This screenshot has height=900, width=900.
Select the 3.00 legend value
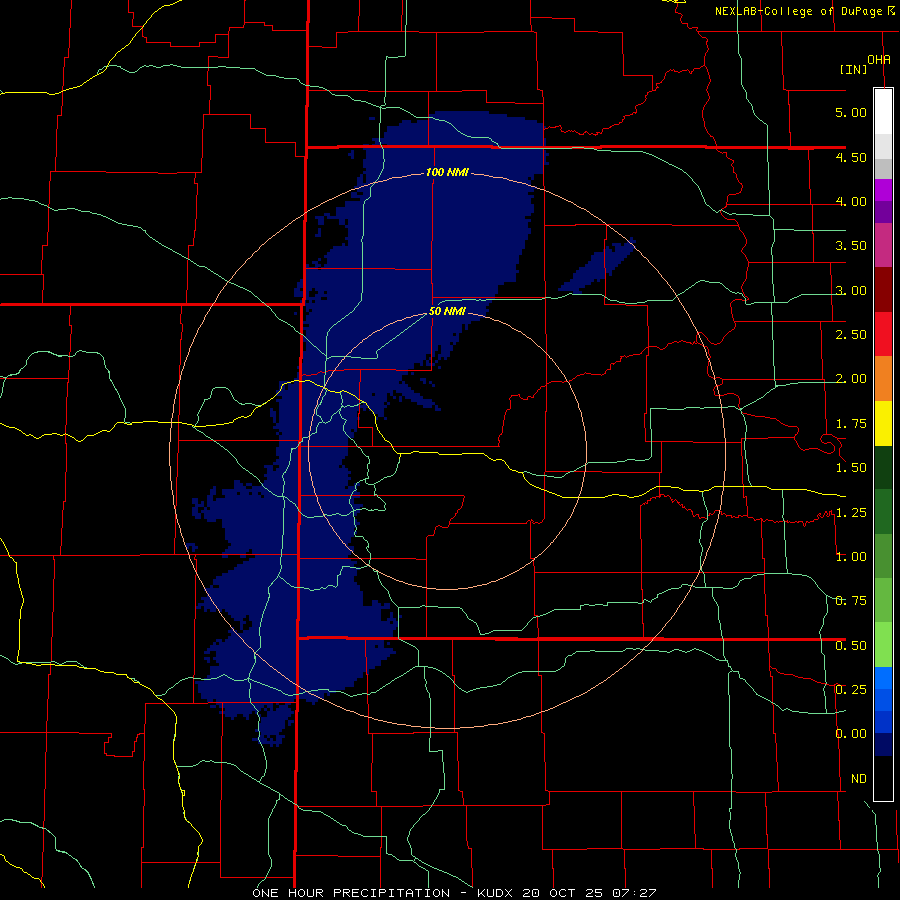[851, 290]
